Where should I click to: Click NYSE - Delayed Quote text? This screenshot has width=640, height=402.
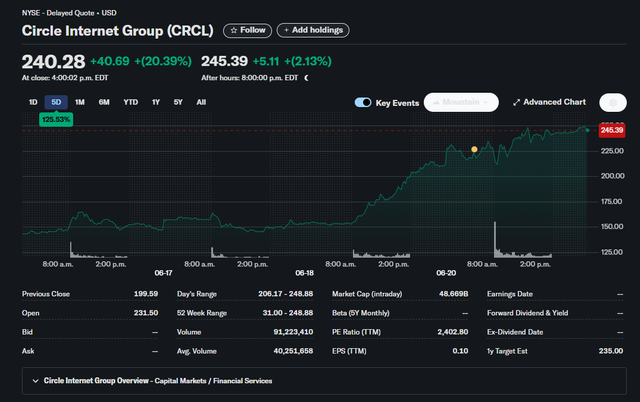(58, 13)
